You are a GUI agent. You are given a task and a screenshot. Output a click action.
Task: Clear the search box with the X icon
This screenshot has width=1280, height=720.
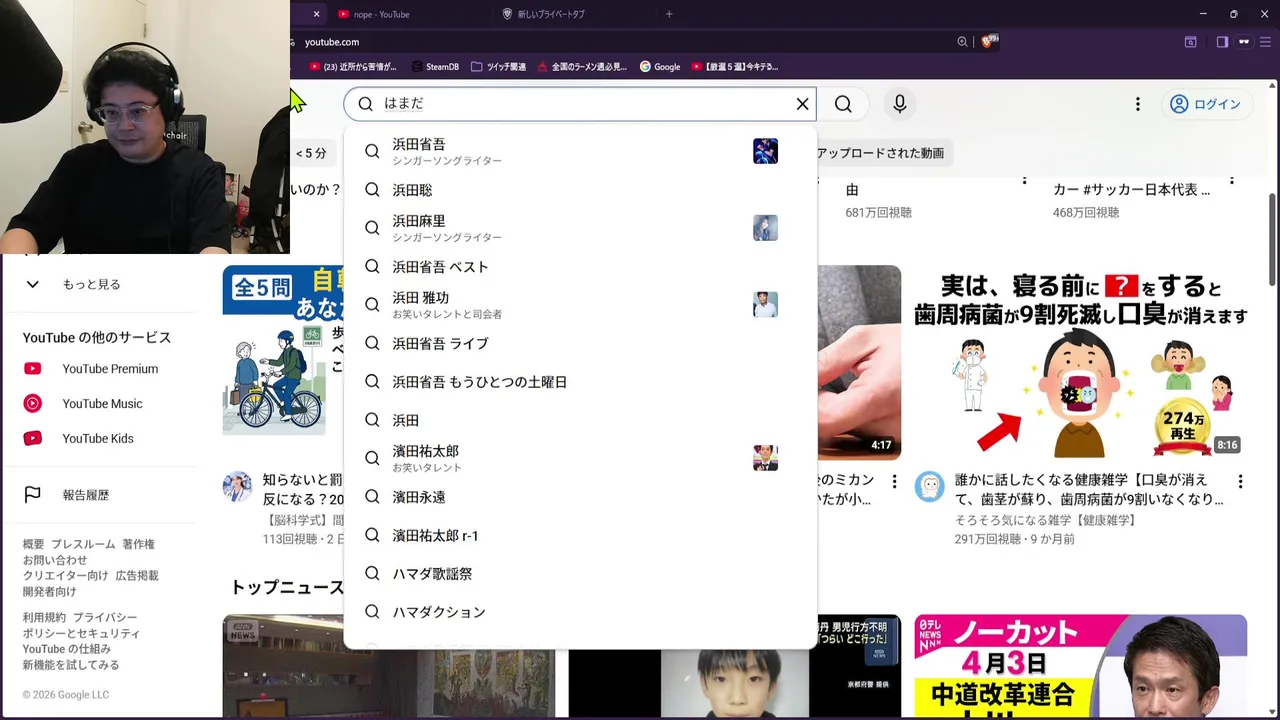tap(802, 104)
